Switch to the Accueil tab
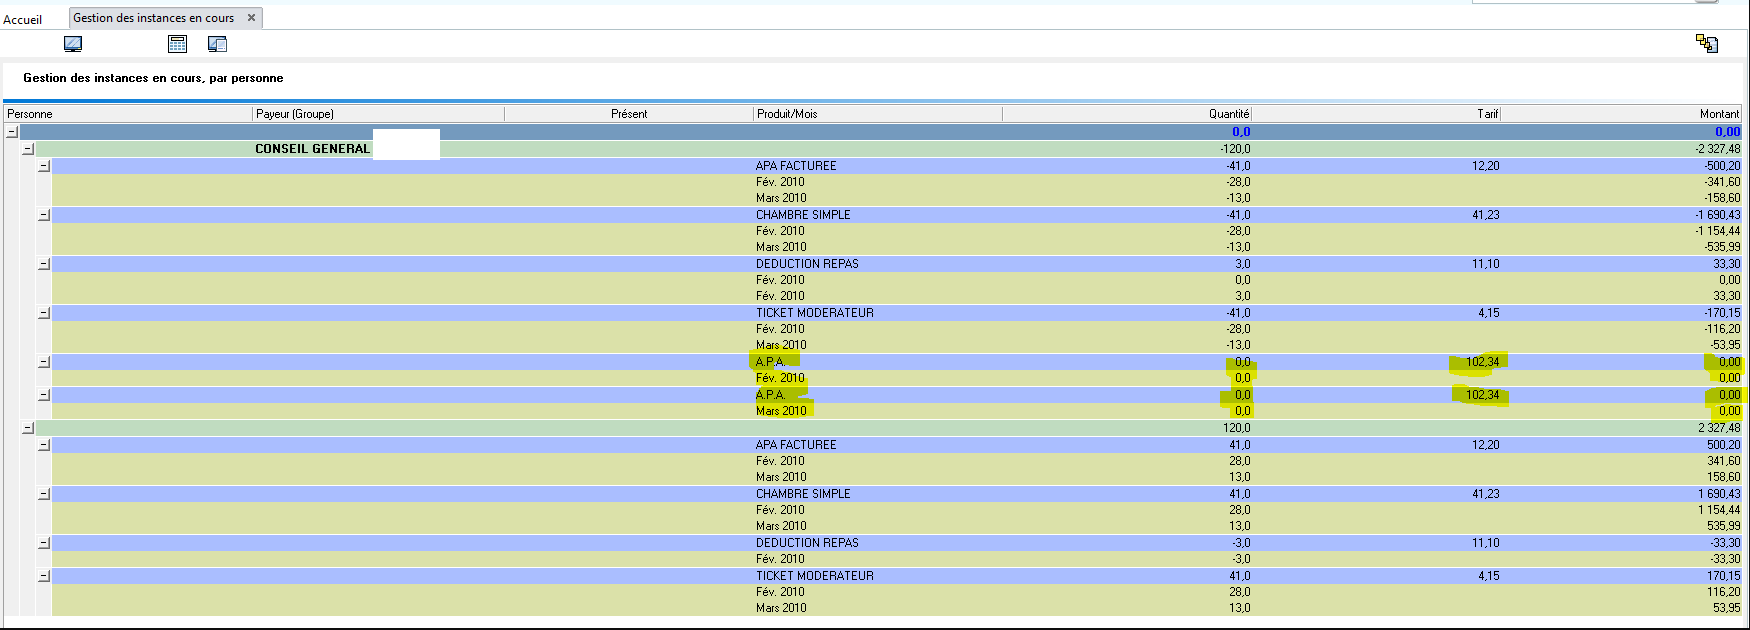The width and height of the screenshot is (1750, 630). pos(23,19)
